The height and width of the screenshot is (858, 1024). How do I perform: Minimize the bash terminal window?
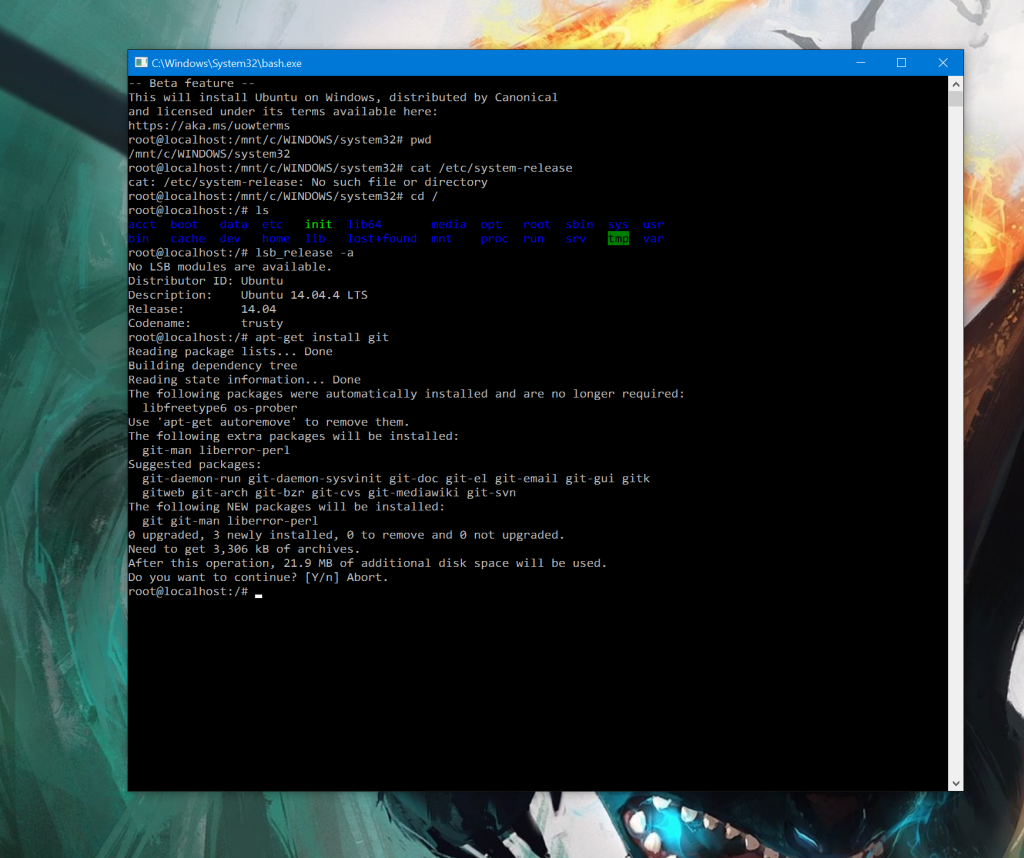(860, 62)
